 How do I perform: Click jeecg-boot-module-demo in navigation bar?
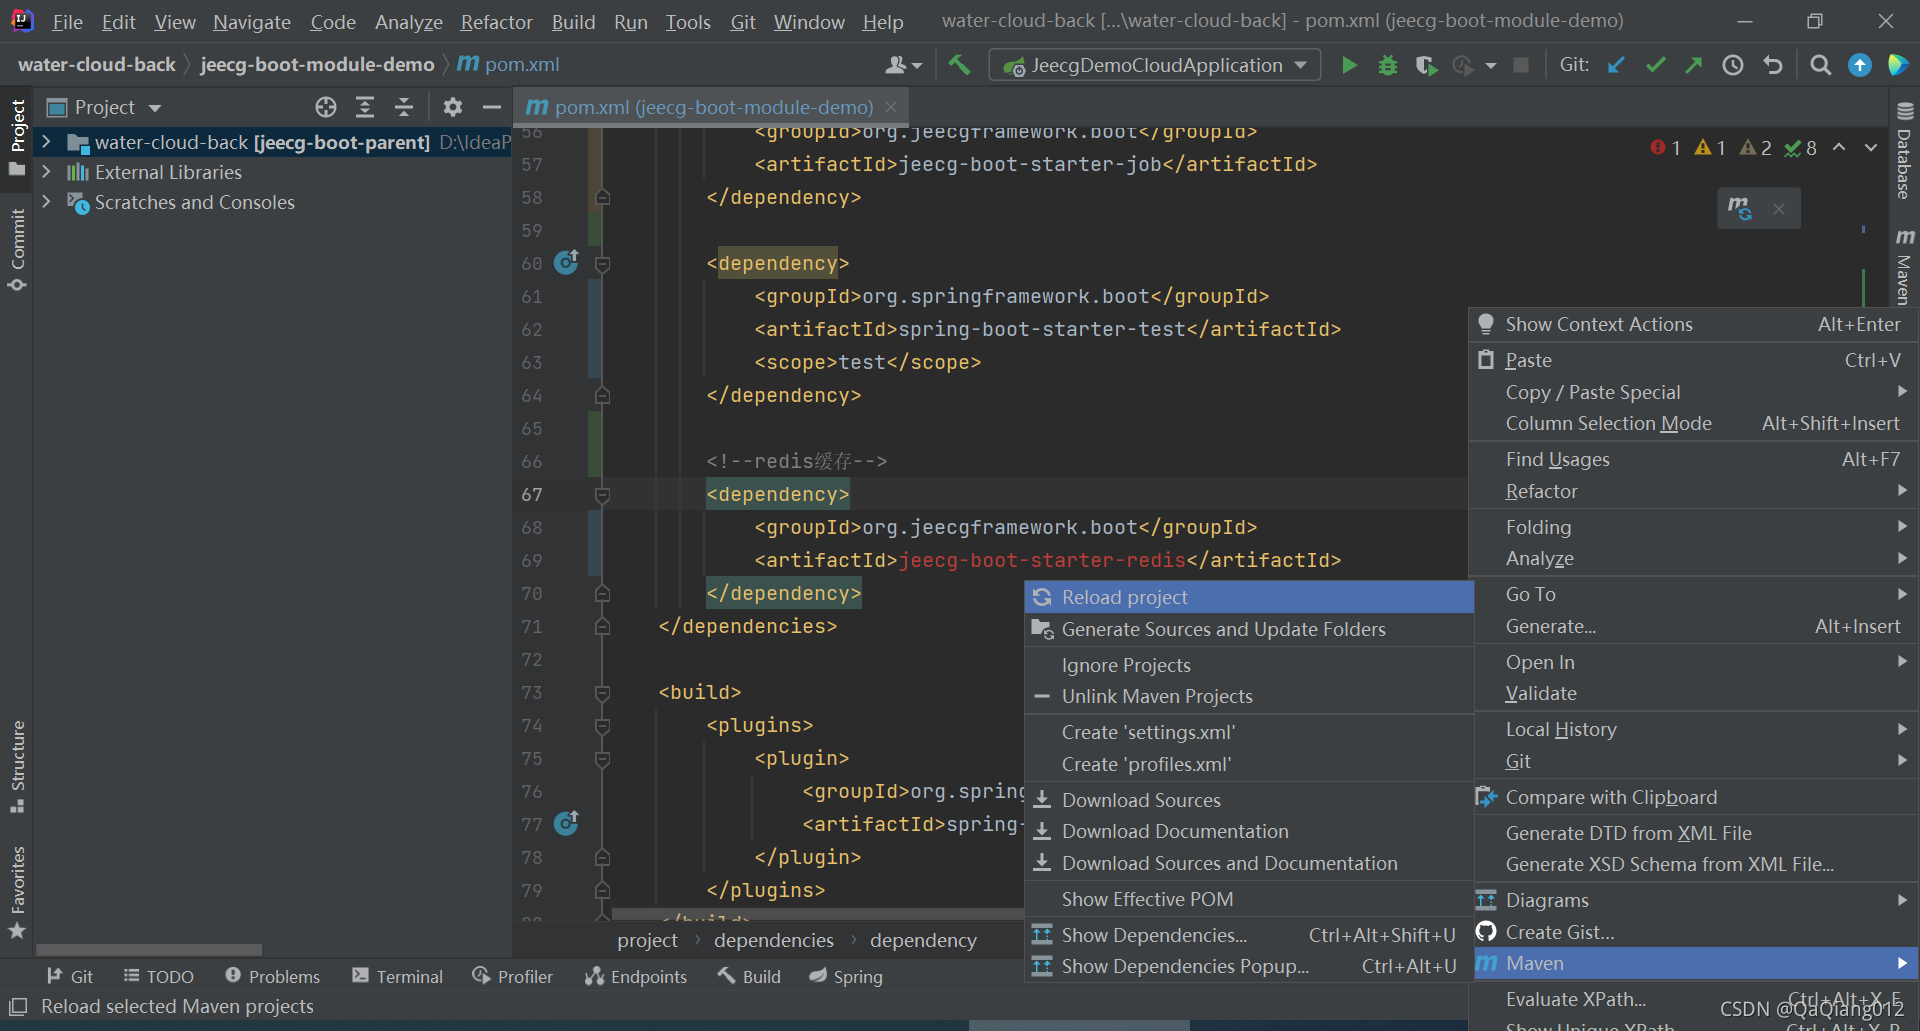coord(317,65)
